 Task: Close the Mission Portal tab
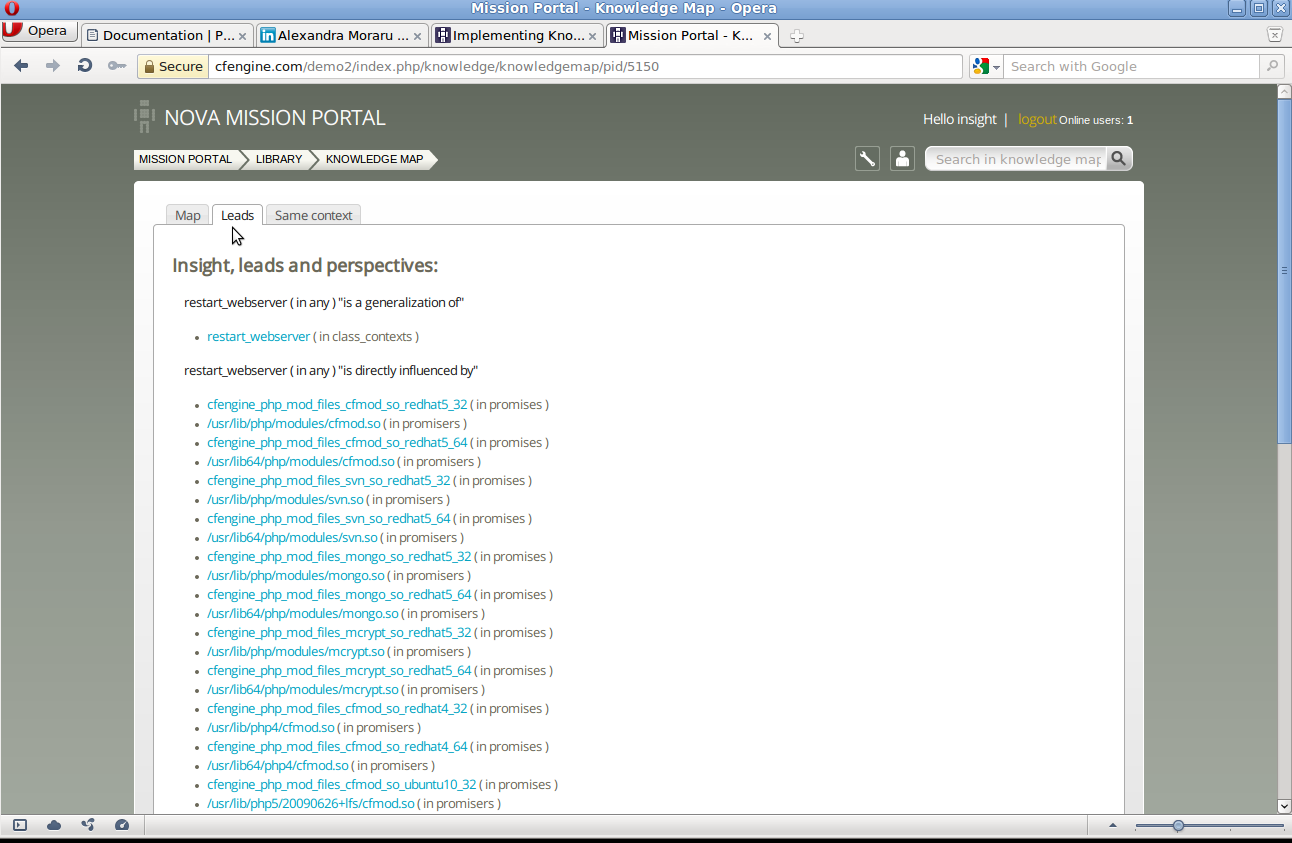pos(767,36)
